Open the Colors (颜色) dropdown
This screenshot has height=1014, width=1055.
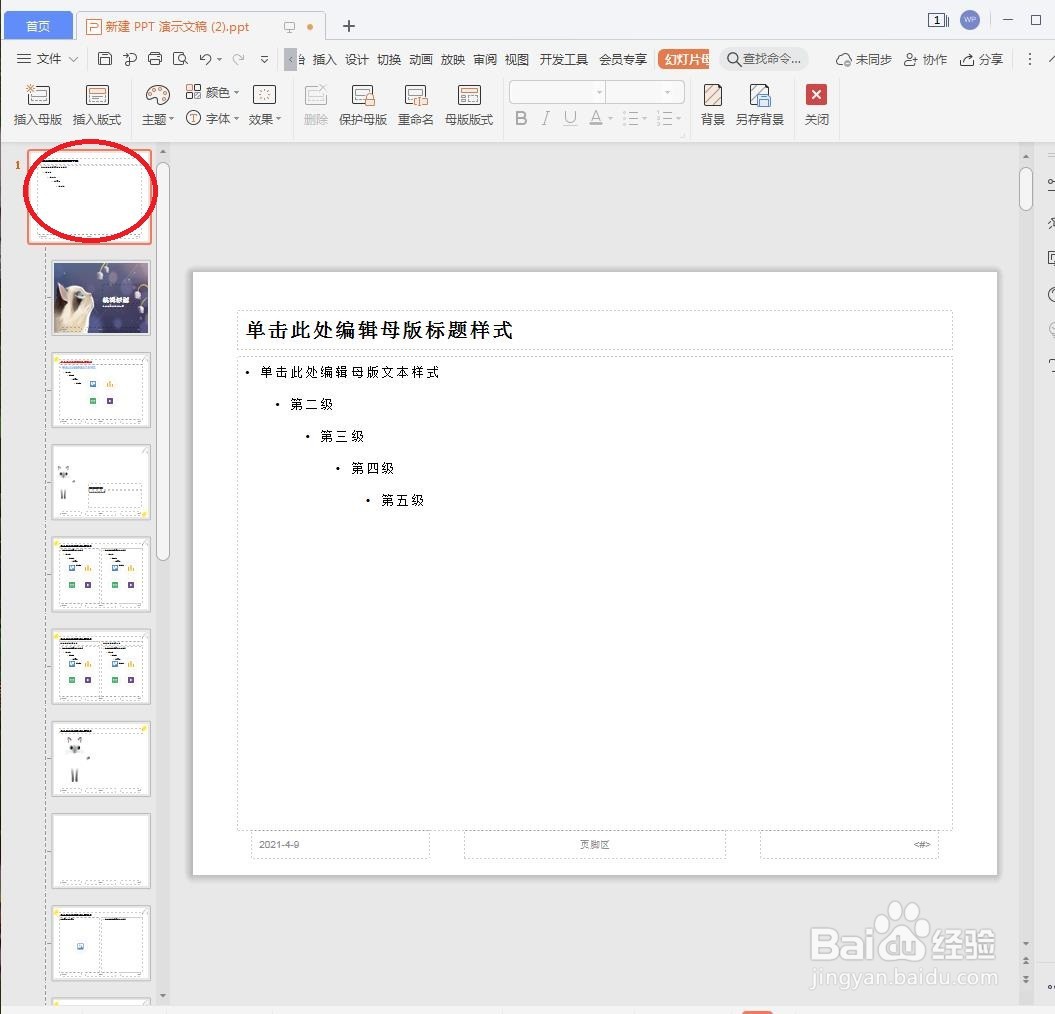(212, 92)
